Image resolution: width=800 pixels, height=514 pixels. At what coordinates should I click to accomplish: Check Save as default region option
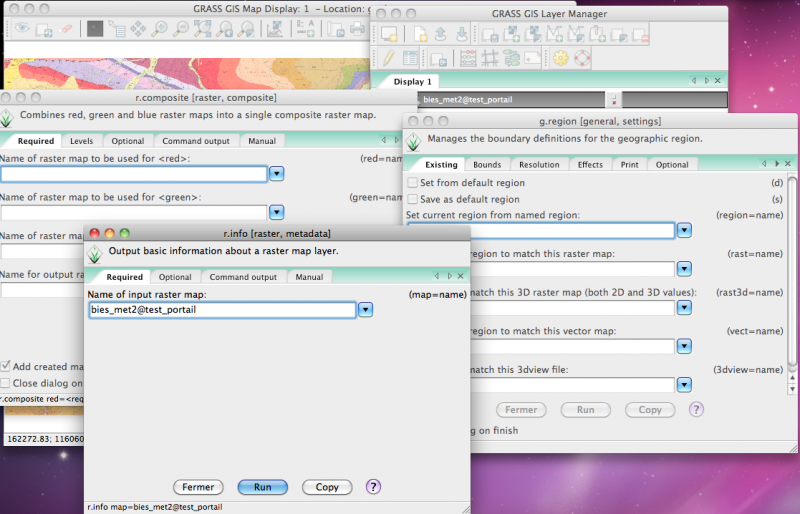pos(413,199)
